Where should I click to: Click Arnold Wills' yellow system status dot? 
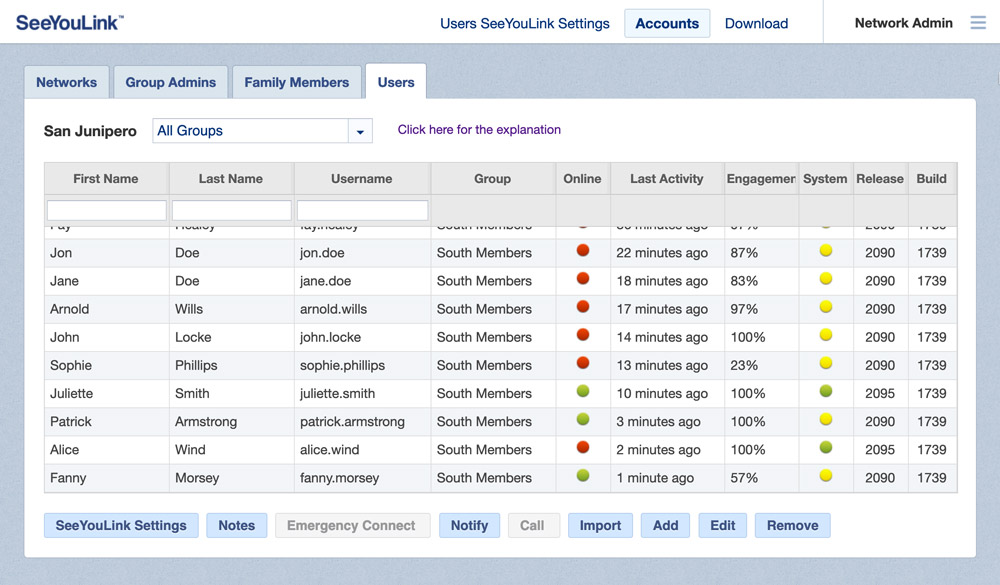[x=826, y=306]
